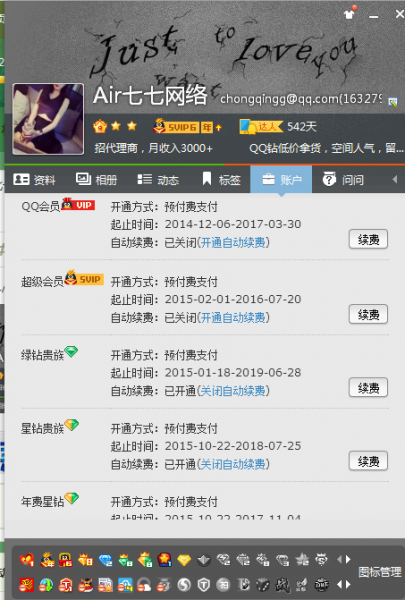Click the top icon row right arrow
The height and width of the screenshot is (600, 405).
[x=348, y=559]
